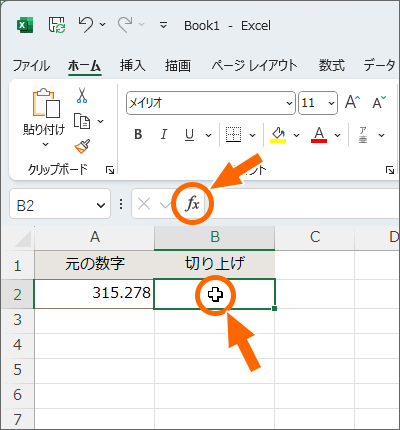Toggle the AutoSave save icon
Screen dimensions: 400x430
[x=57, y=25]
